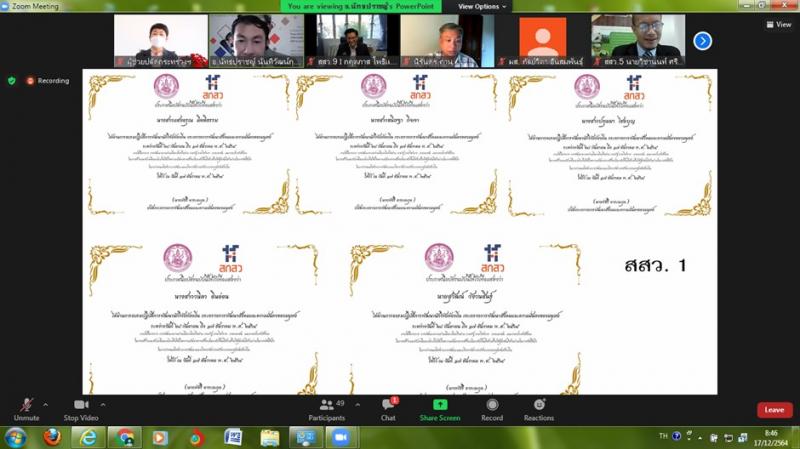This screenshot has height=449, width=800.
Task: Show next participant thumbnails with blue arrow
Action: [703, 41]
